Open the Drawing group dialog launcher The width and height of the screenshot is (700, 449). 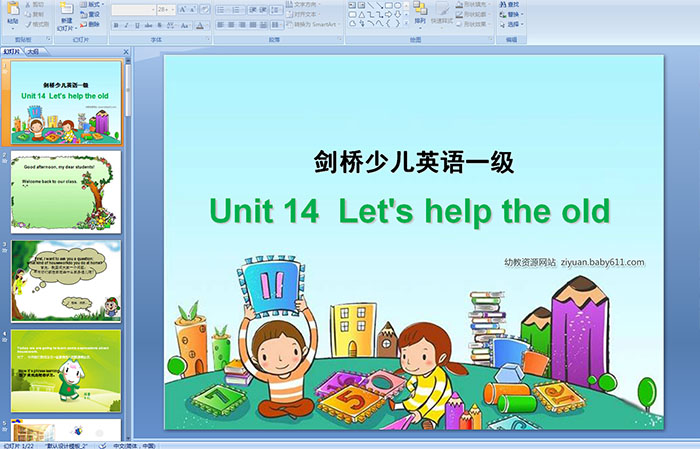point(491,40)
